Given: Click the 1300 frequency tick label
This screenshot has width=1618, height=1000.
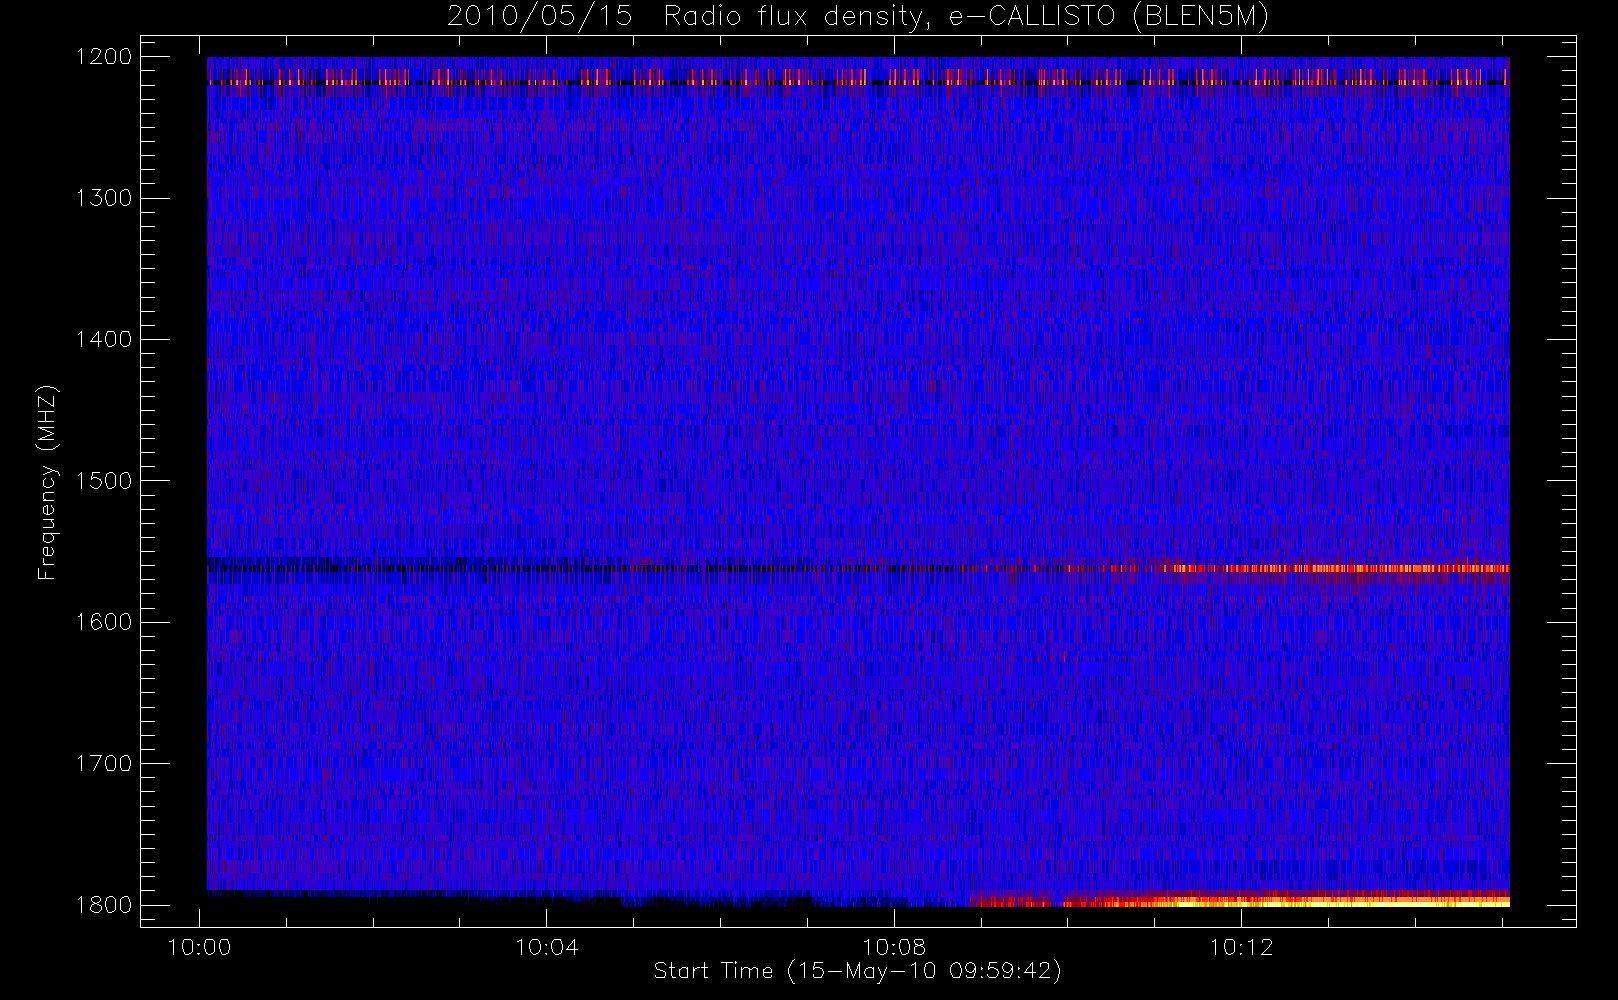Looking at the screenshot, I should tap(104, 198).
